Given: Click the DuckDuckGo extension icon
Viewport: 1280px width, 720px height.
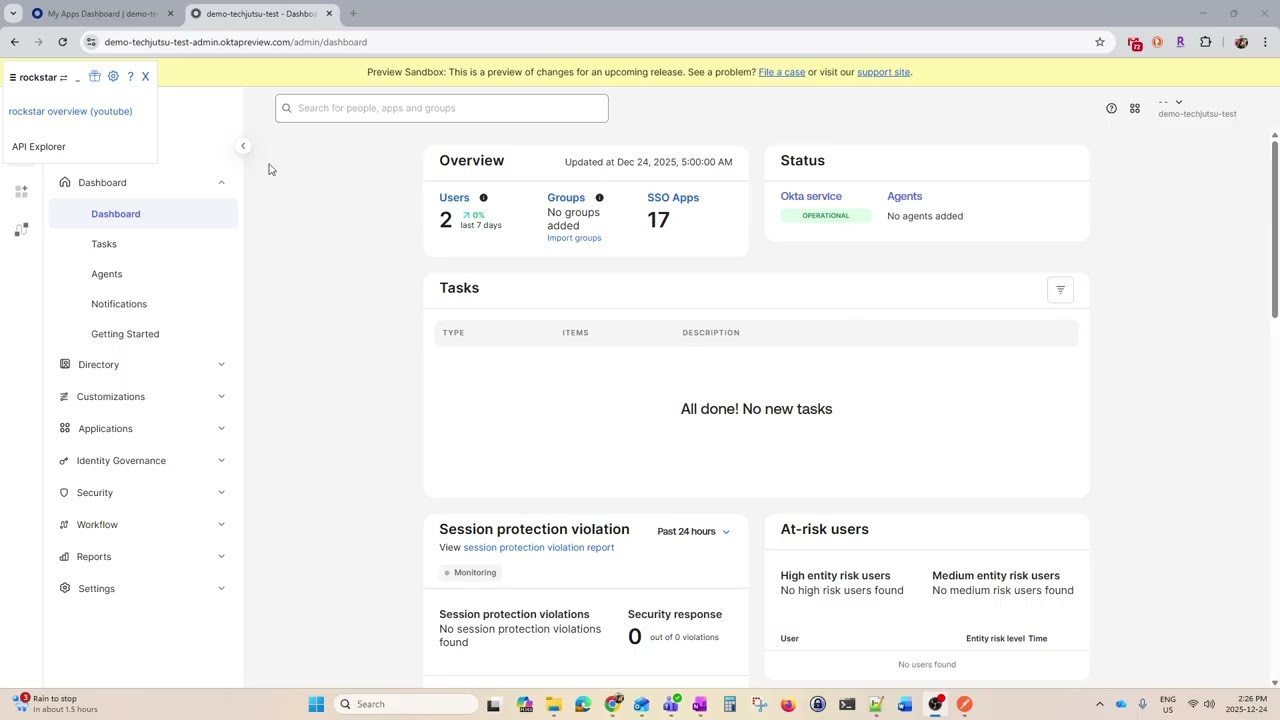Looking at the screenshot, I should pyautogui.click(x=1157, y=42).
